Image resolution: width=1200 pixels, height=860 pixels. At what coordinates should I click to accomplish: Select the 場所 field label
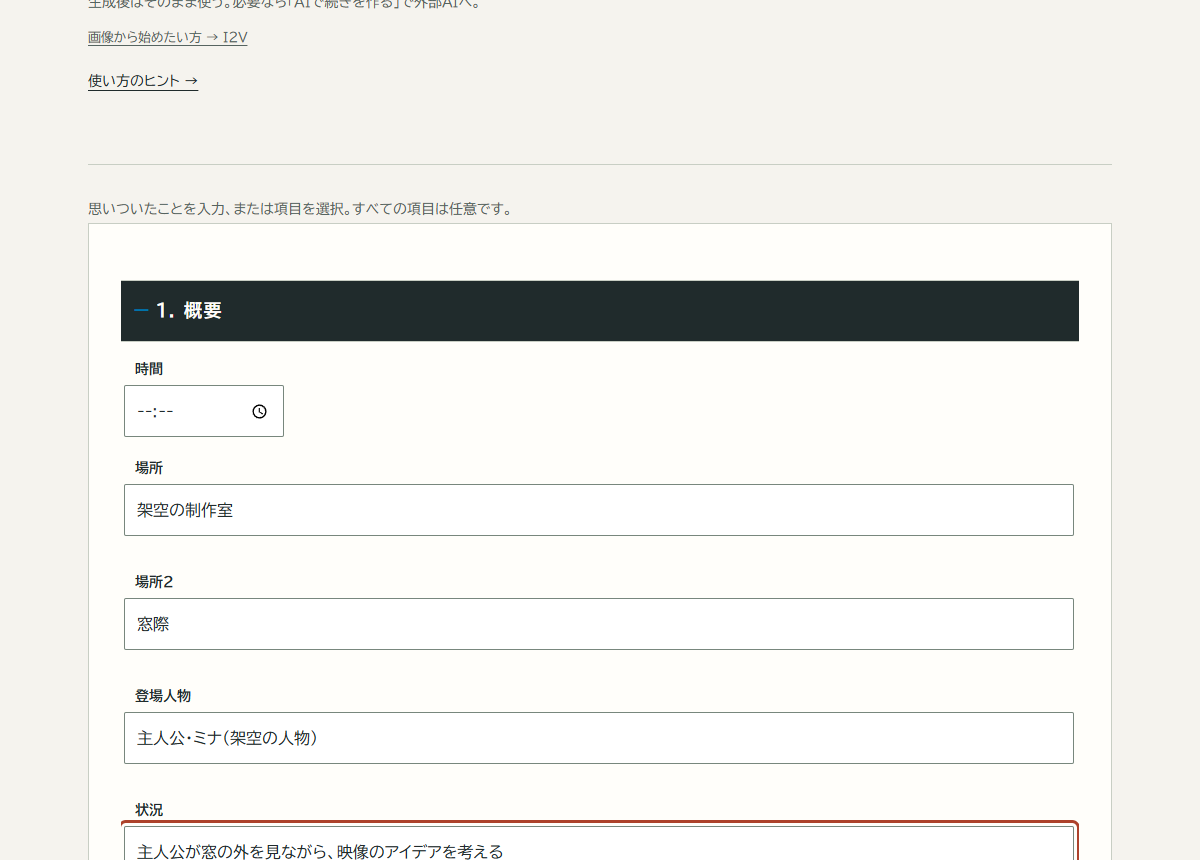[149, 468]
